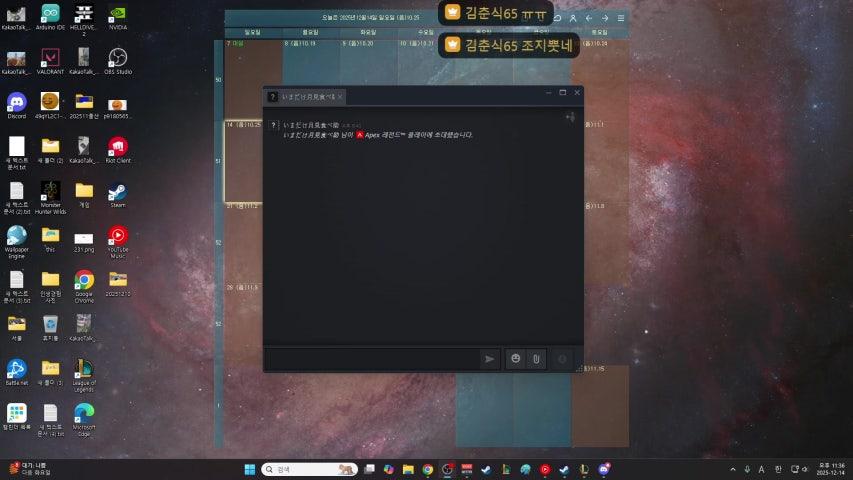
Task: Open Discord from the taskbar
Action: tap(604, 469)
